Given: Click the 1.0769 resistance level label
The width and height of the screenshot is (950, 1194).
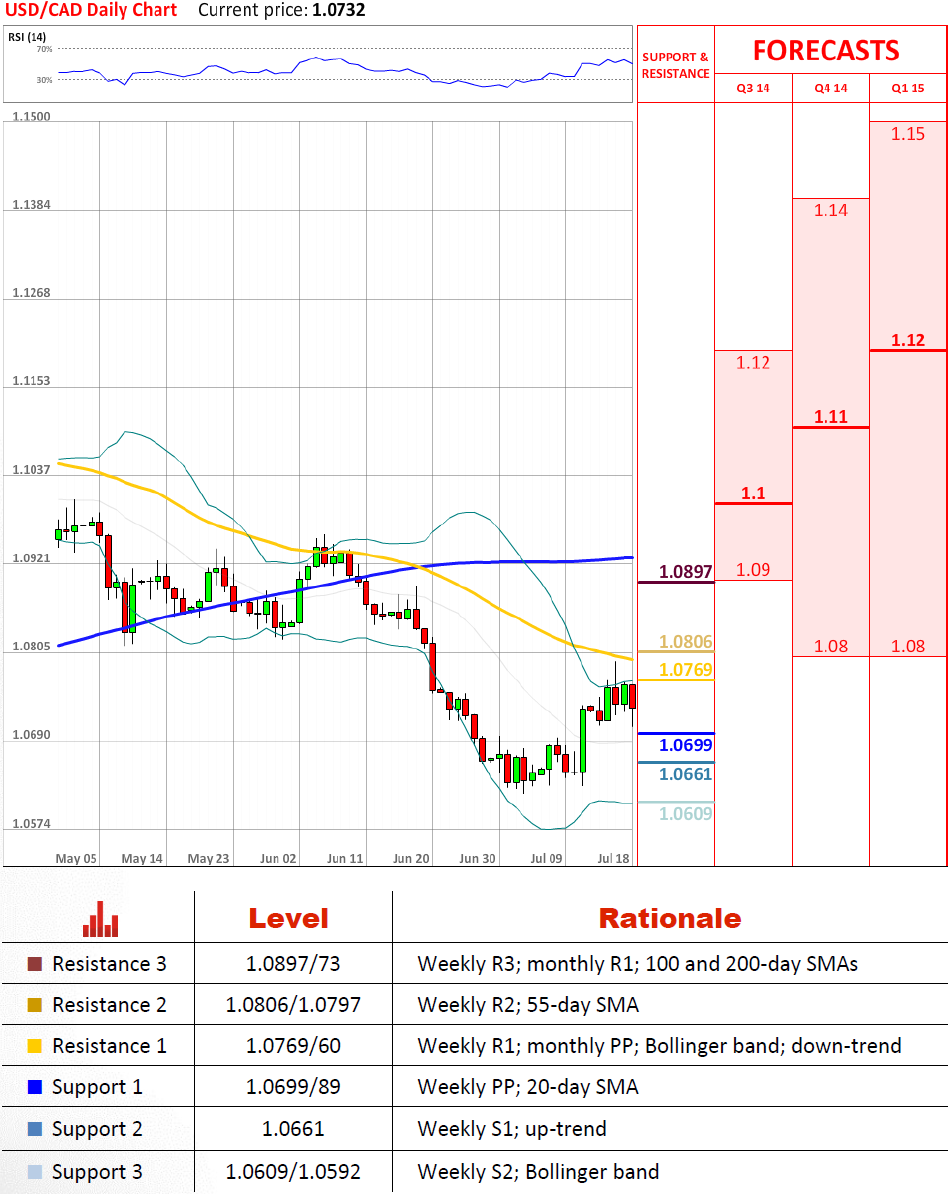Looking at the screenshot, I should (685, 670).
